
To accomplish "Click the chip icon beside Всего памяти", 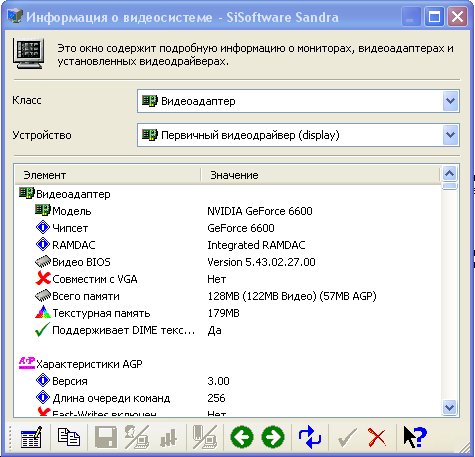I will 43,296.
